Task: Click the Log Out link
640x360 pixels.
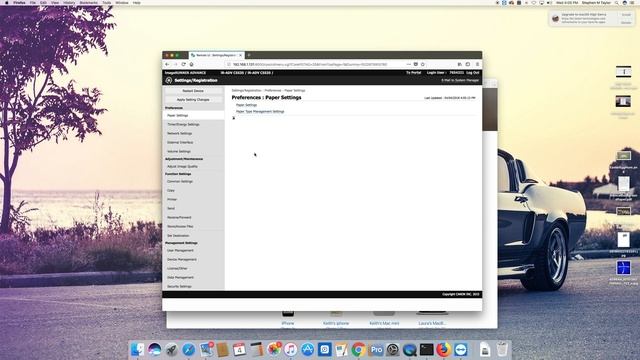Action: [473, 73]
